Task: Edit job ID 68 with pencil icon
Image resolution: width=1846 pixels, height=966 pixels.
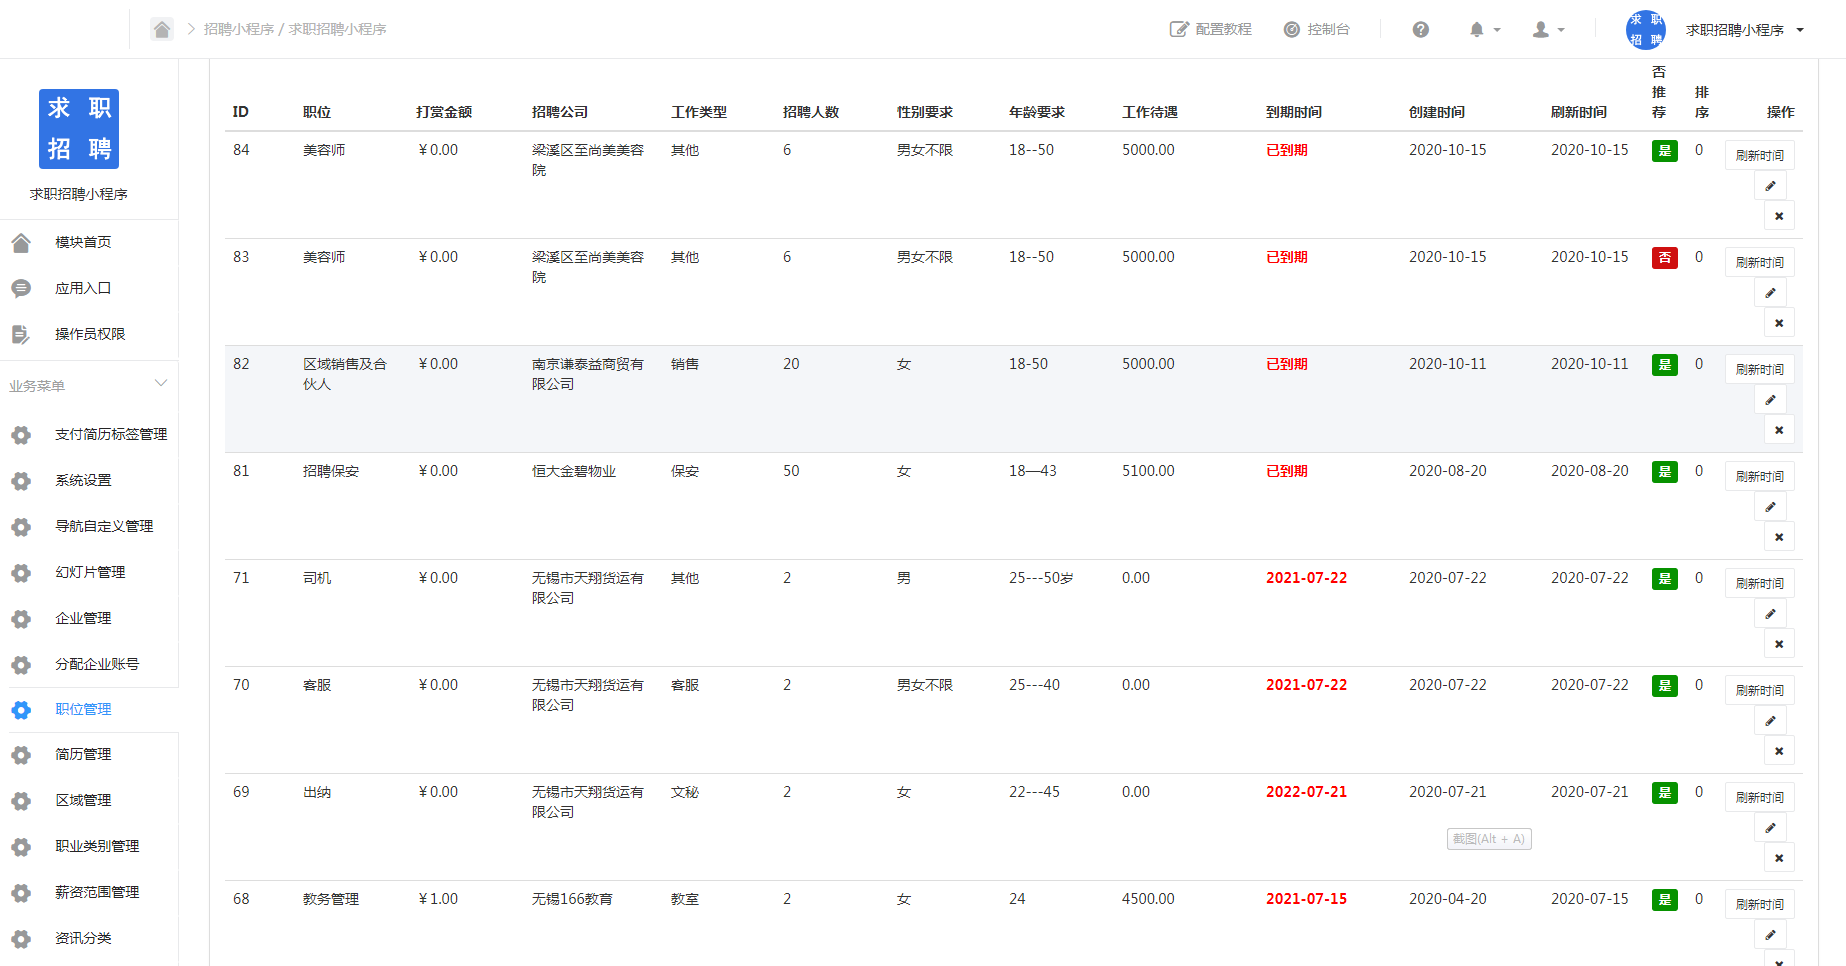Action: [1770, 935]
